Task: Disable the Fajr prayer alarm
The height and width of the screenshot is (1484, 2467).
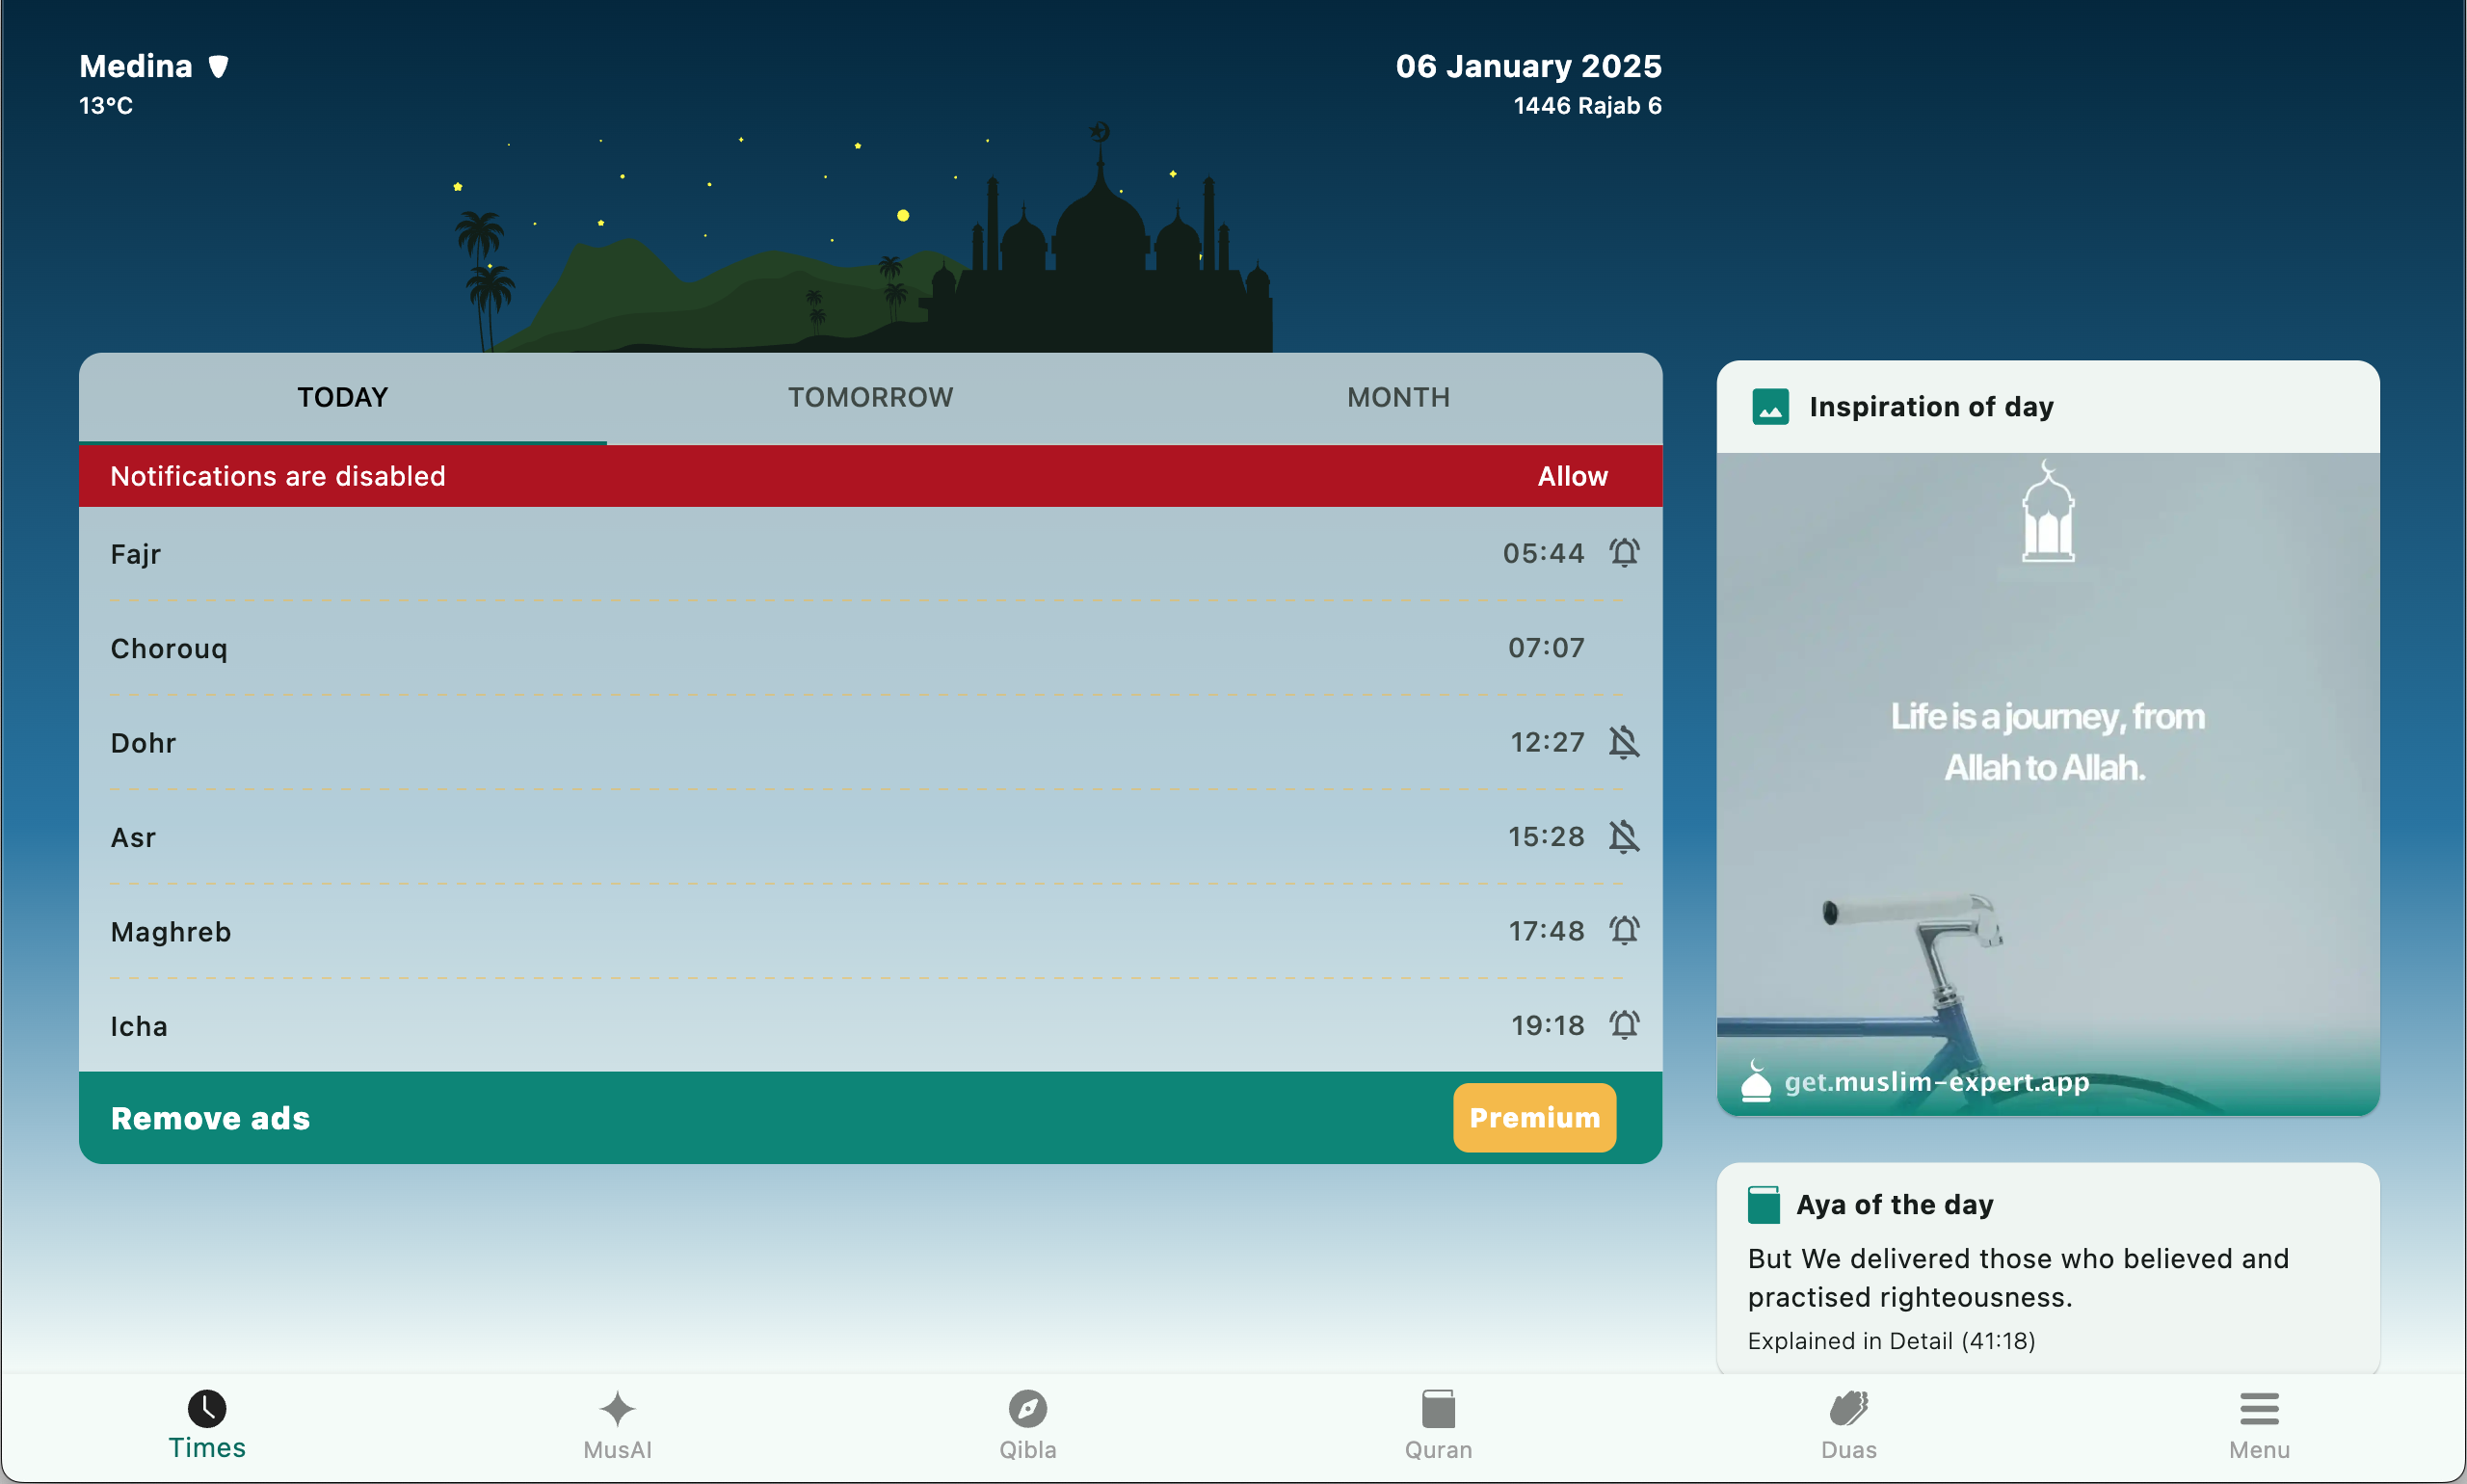Action: (x=1623, y=552)
